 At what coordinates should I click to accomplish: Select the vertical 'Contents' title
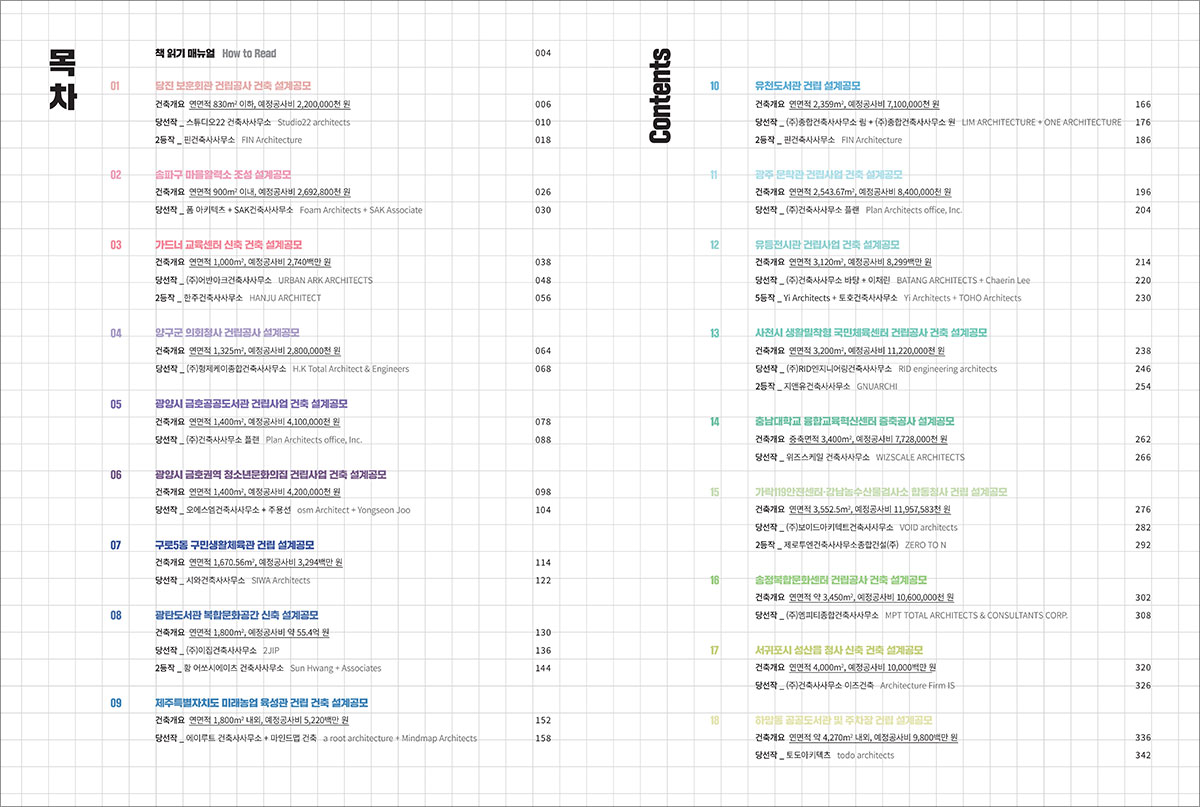[660, 96]
